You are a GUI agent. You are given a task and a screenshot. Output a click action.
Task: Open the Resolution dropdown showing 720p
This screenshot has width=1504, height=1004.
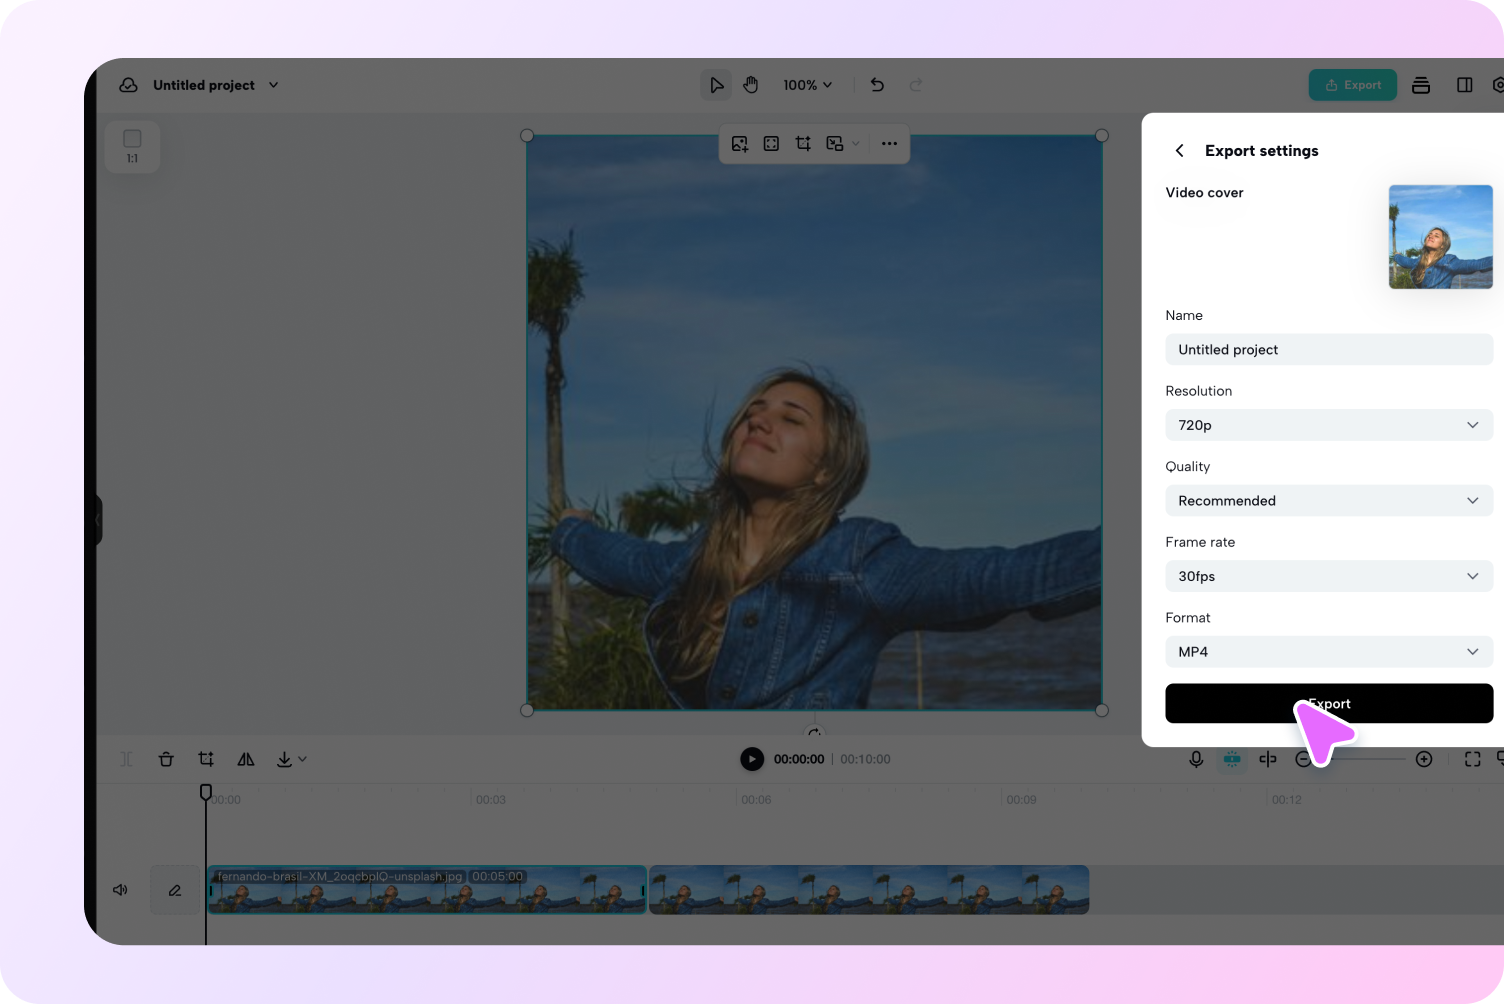tap(1329, 425)
